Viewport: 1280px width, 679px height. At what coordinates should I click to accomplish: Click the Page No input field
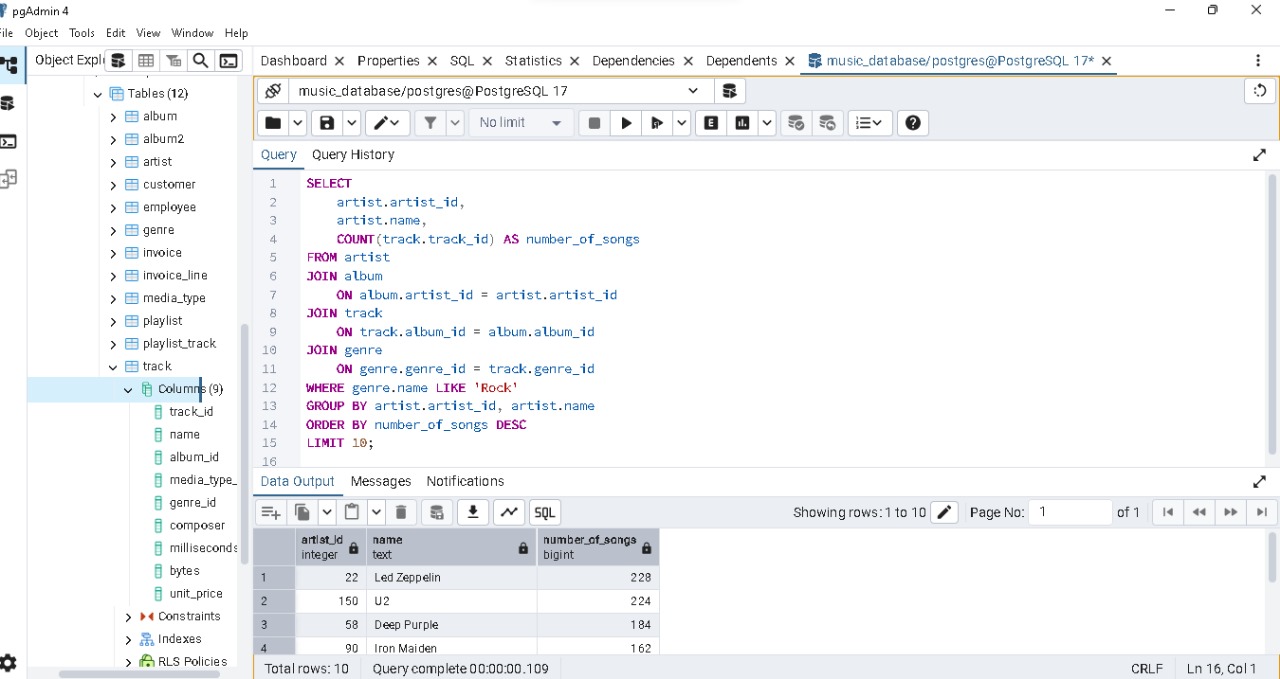pos(1069,512)
